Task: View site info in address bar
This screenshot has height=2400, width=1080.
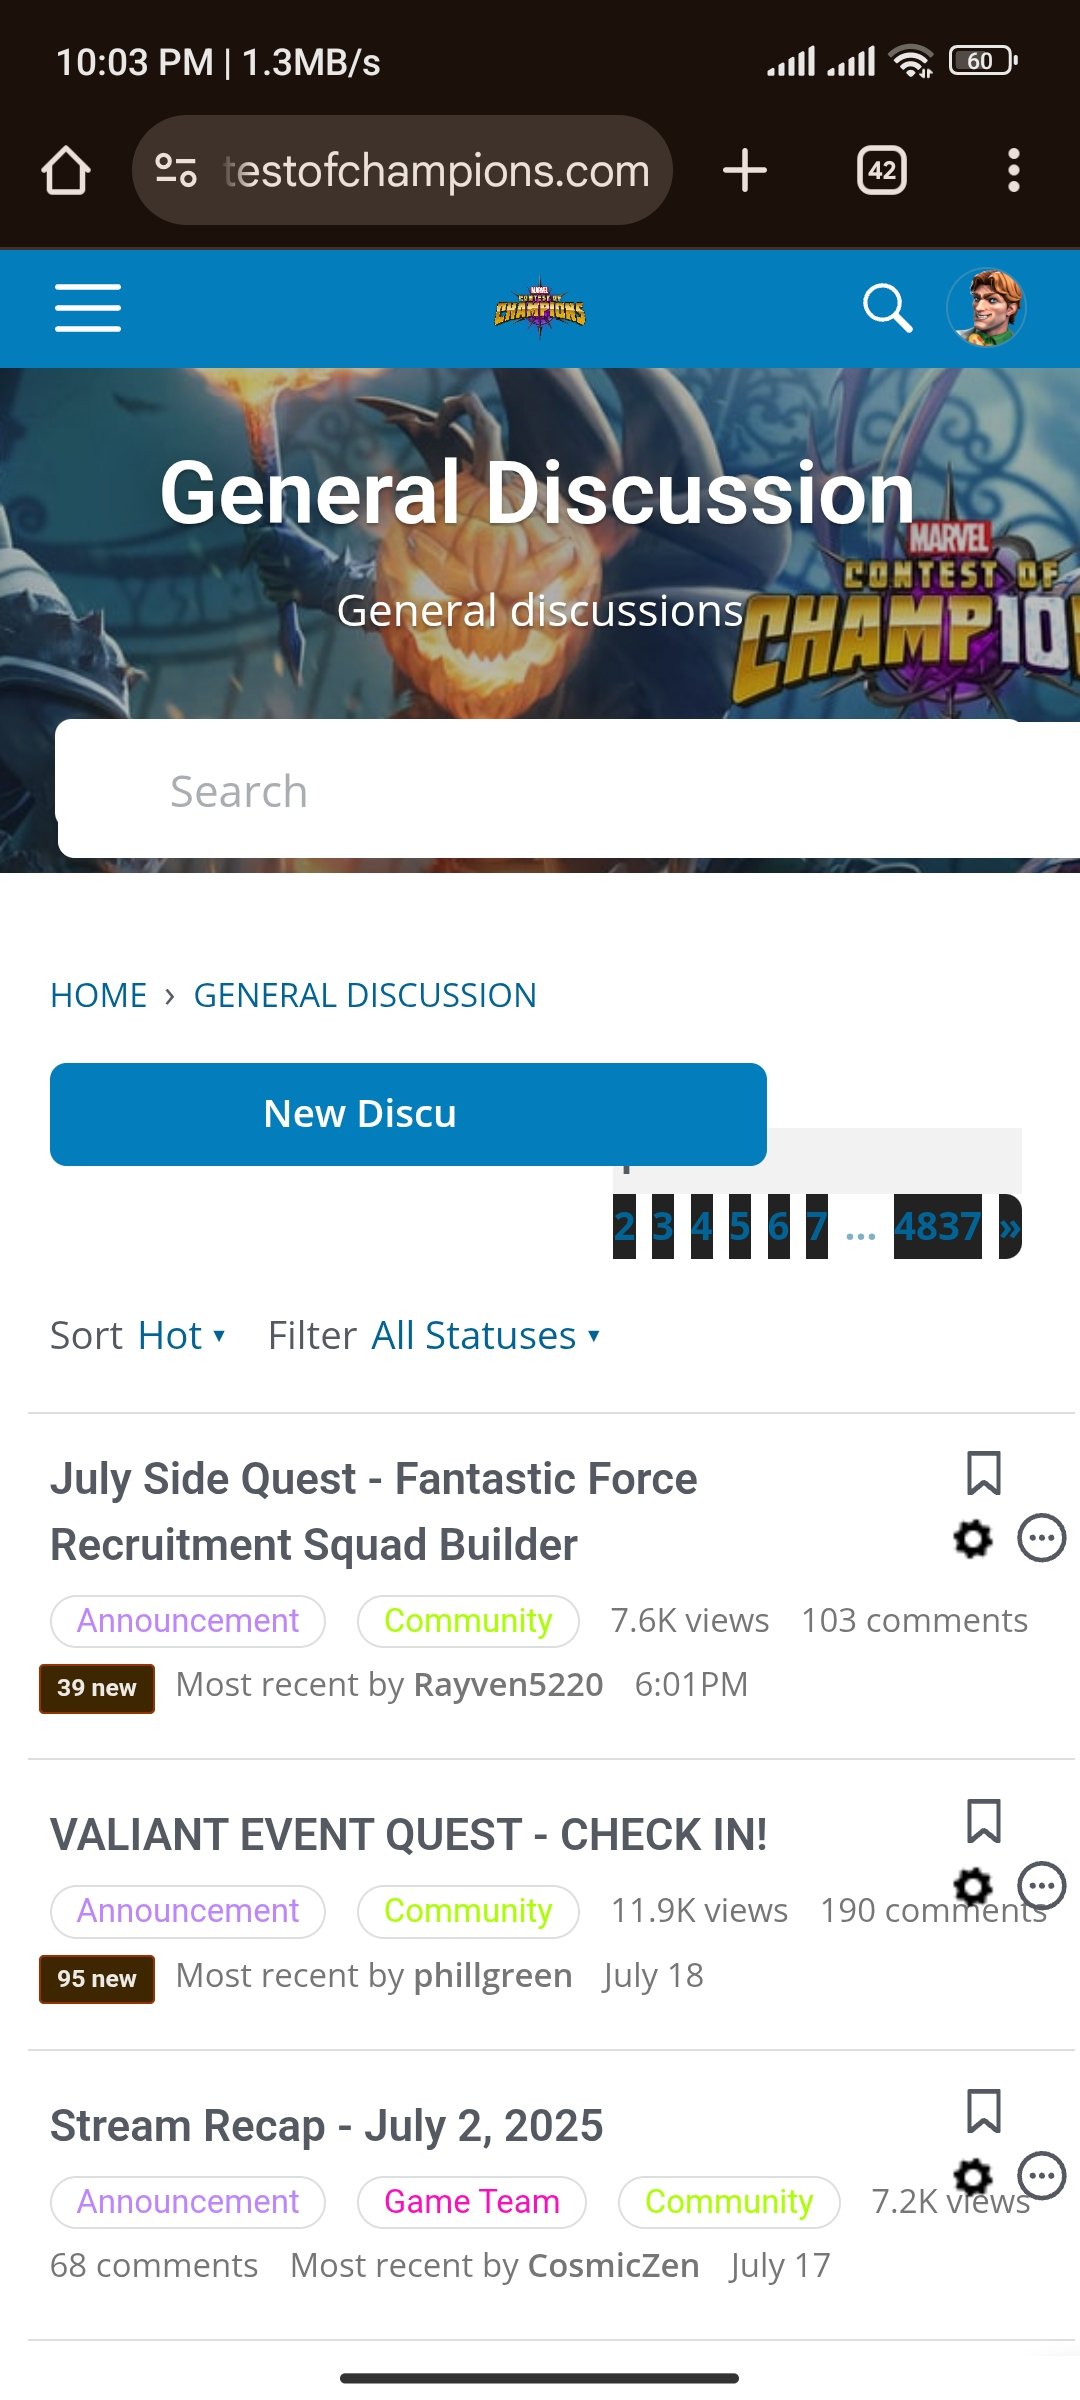Action: [x=176, y=170]
